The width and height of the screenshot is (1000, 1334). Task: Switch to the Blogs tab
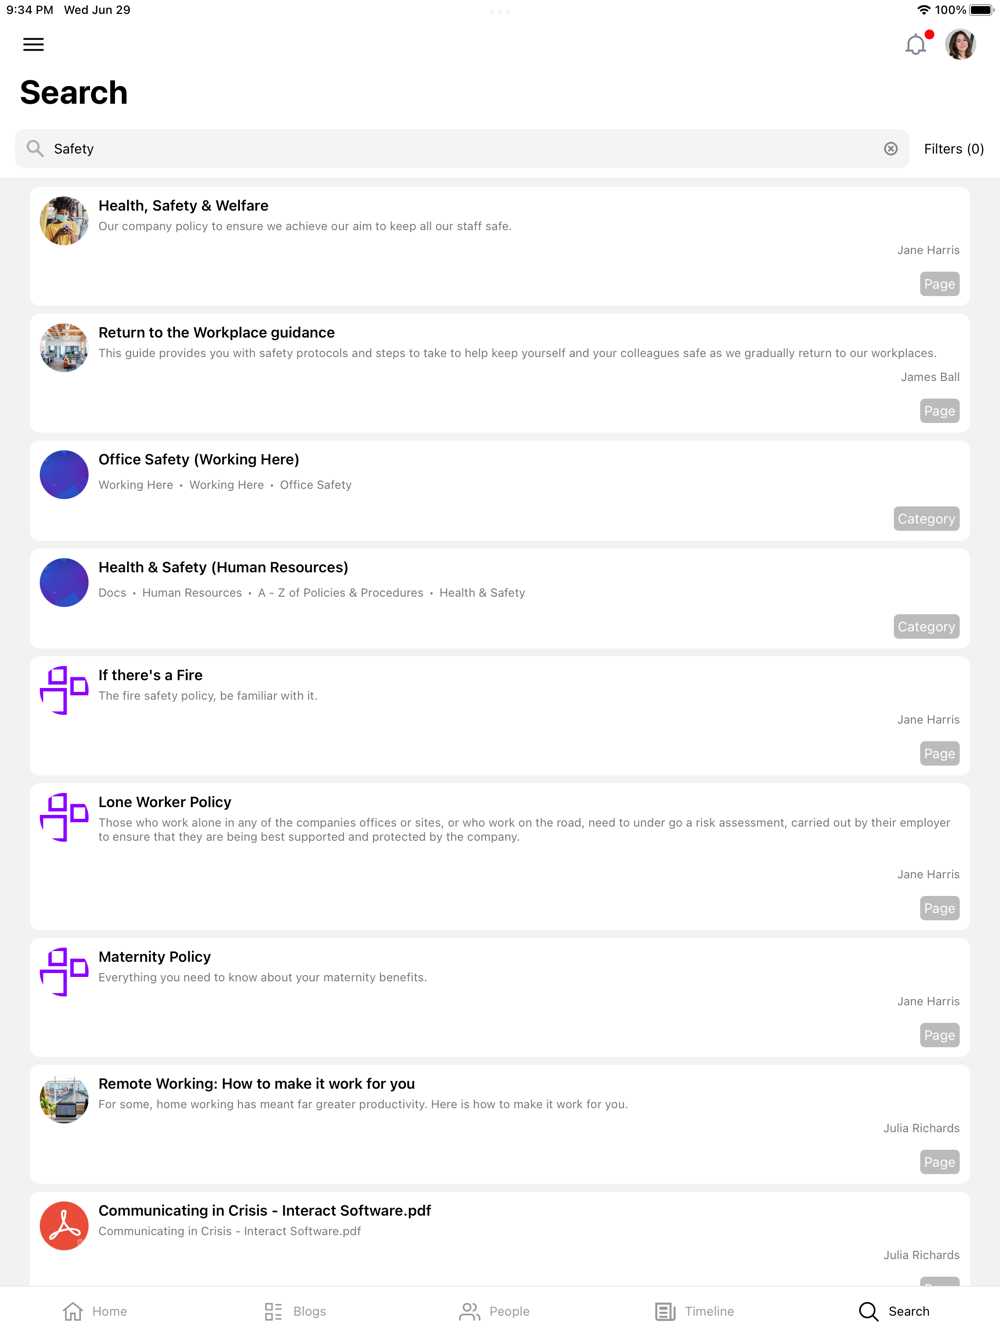click(295, 1311)
